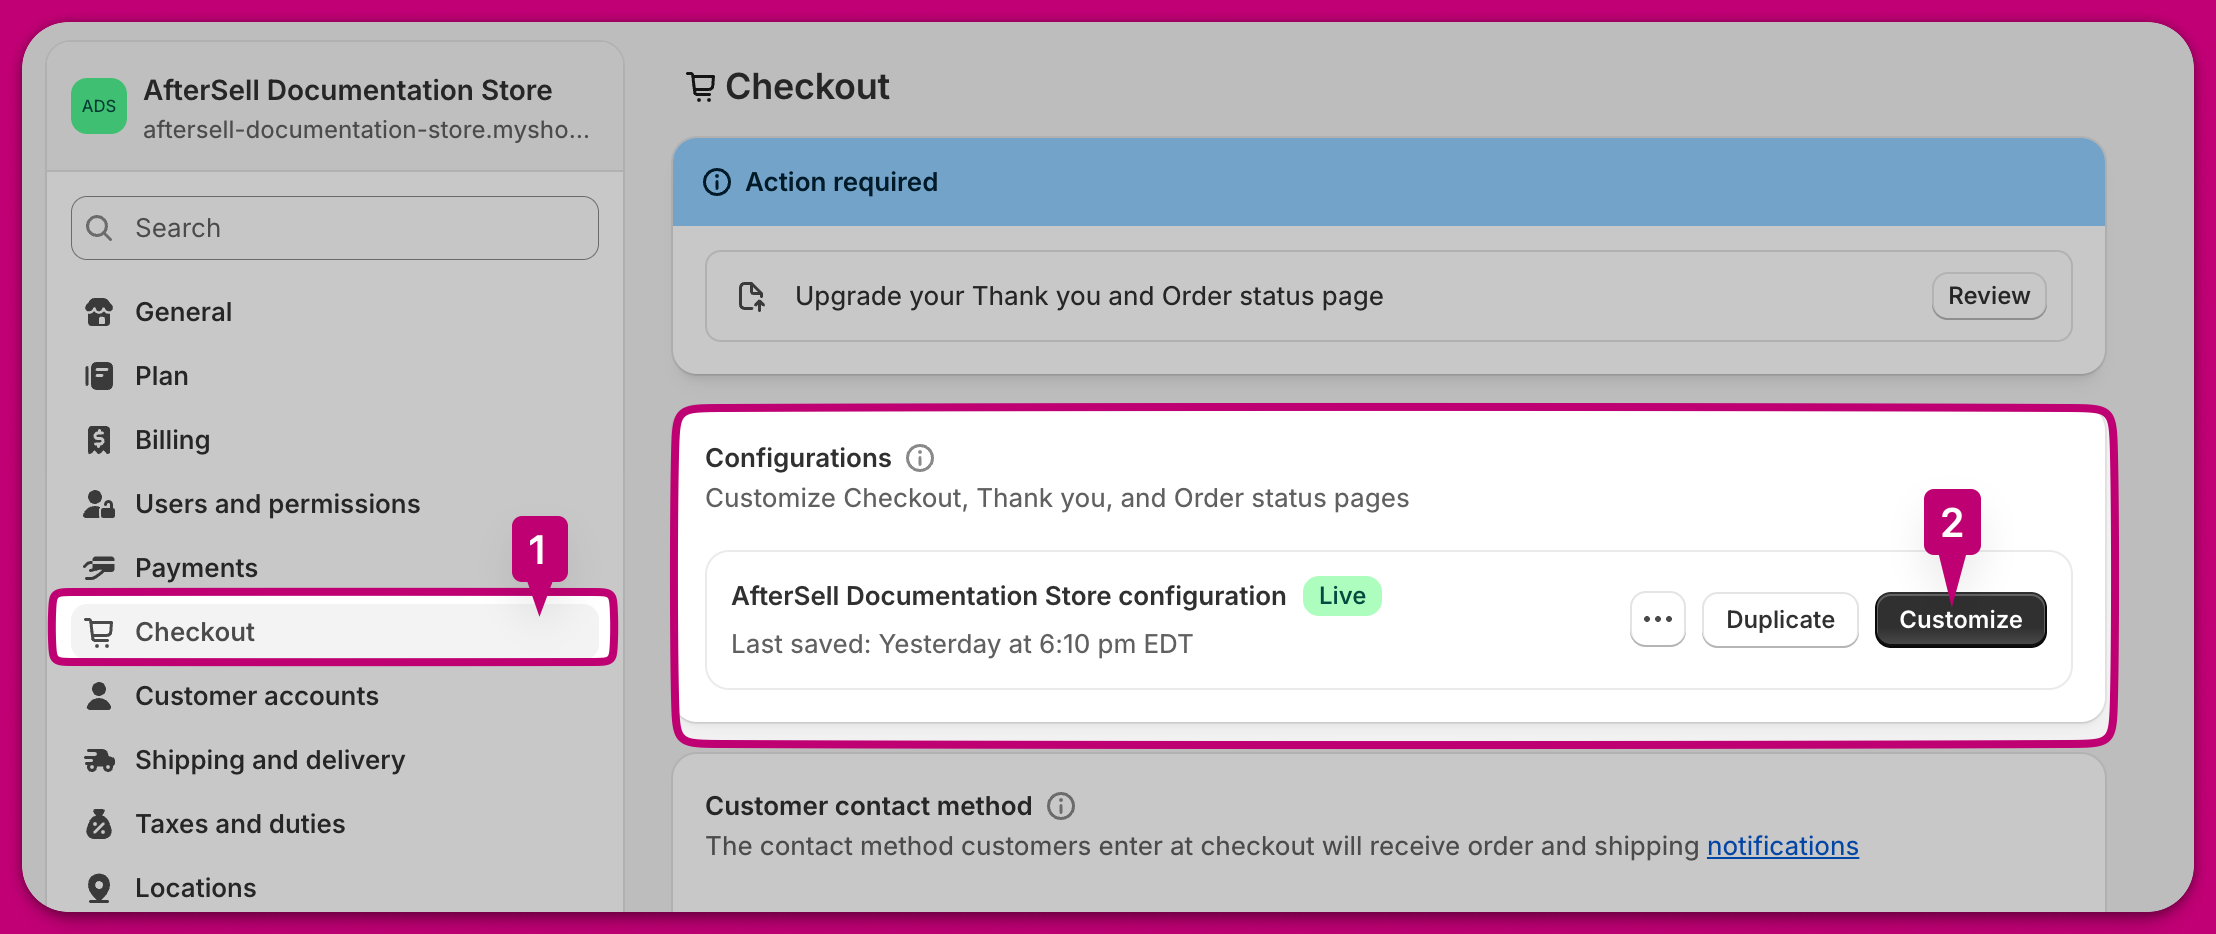
Task: Click the Payments hand icon
Action: point(99,568)
